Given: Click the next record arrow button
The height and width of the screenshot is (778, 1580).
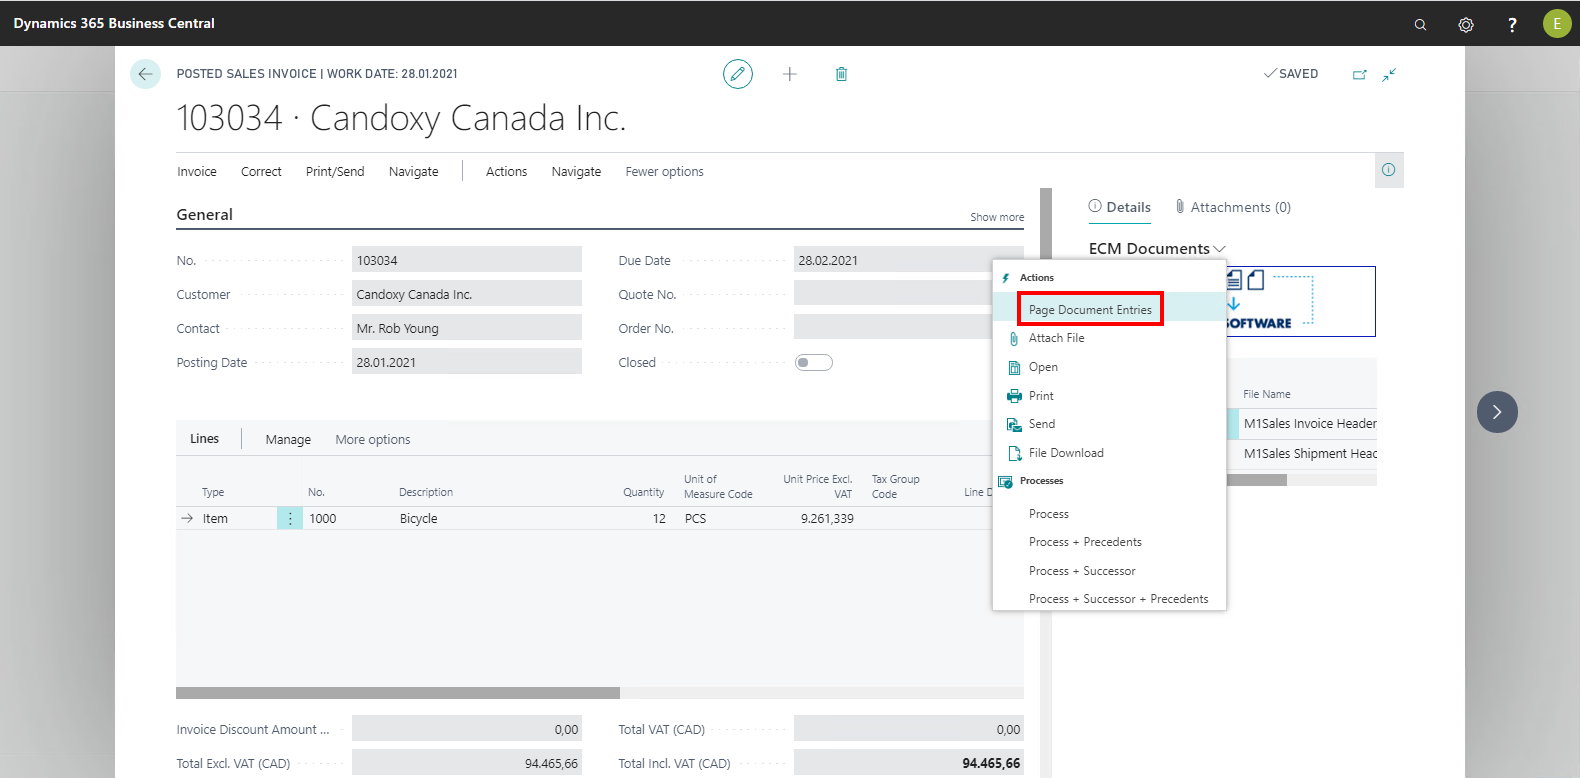Looking at the screenshot, I should coord(1497,412).
